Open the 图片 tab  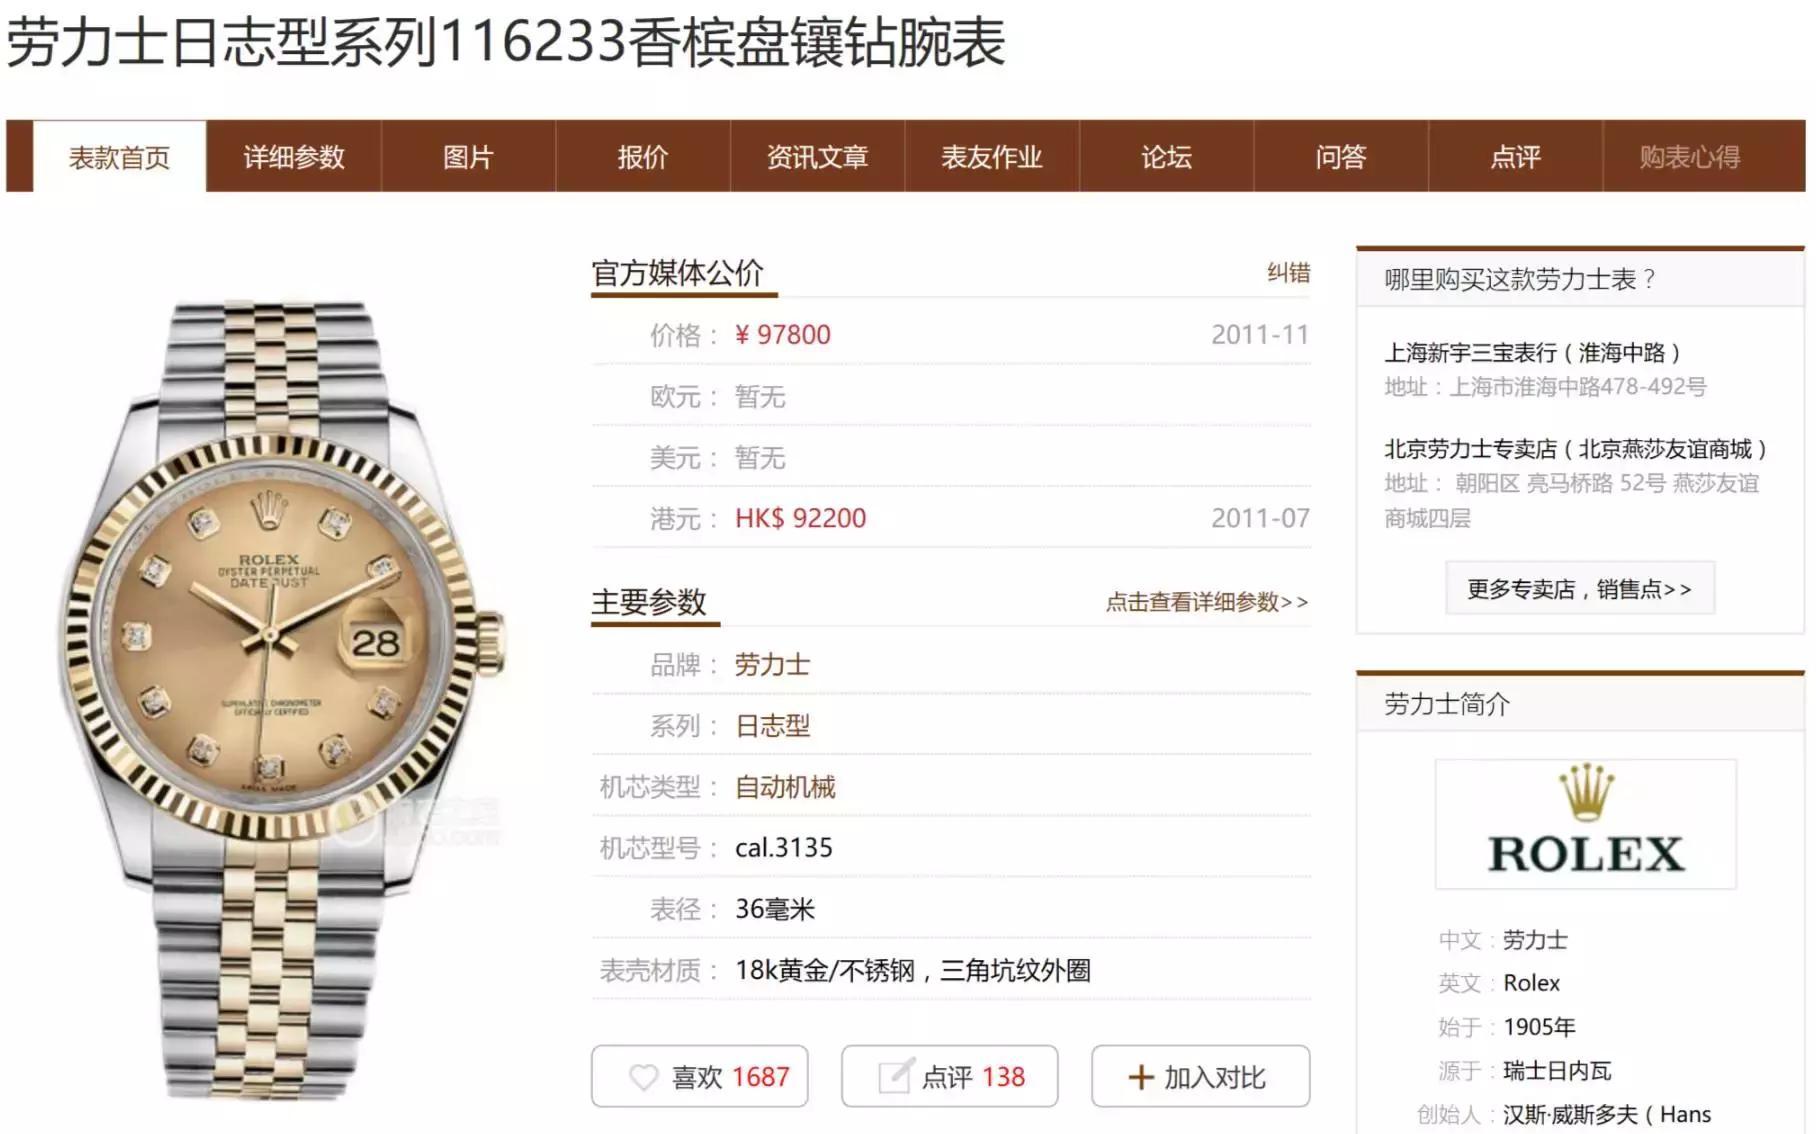click(468, 157)
